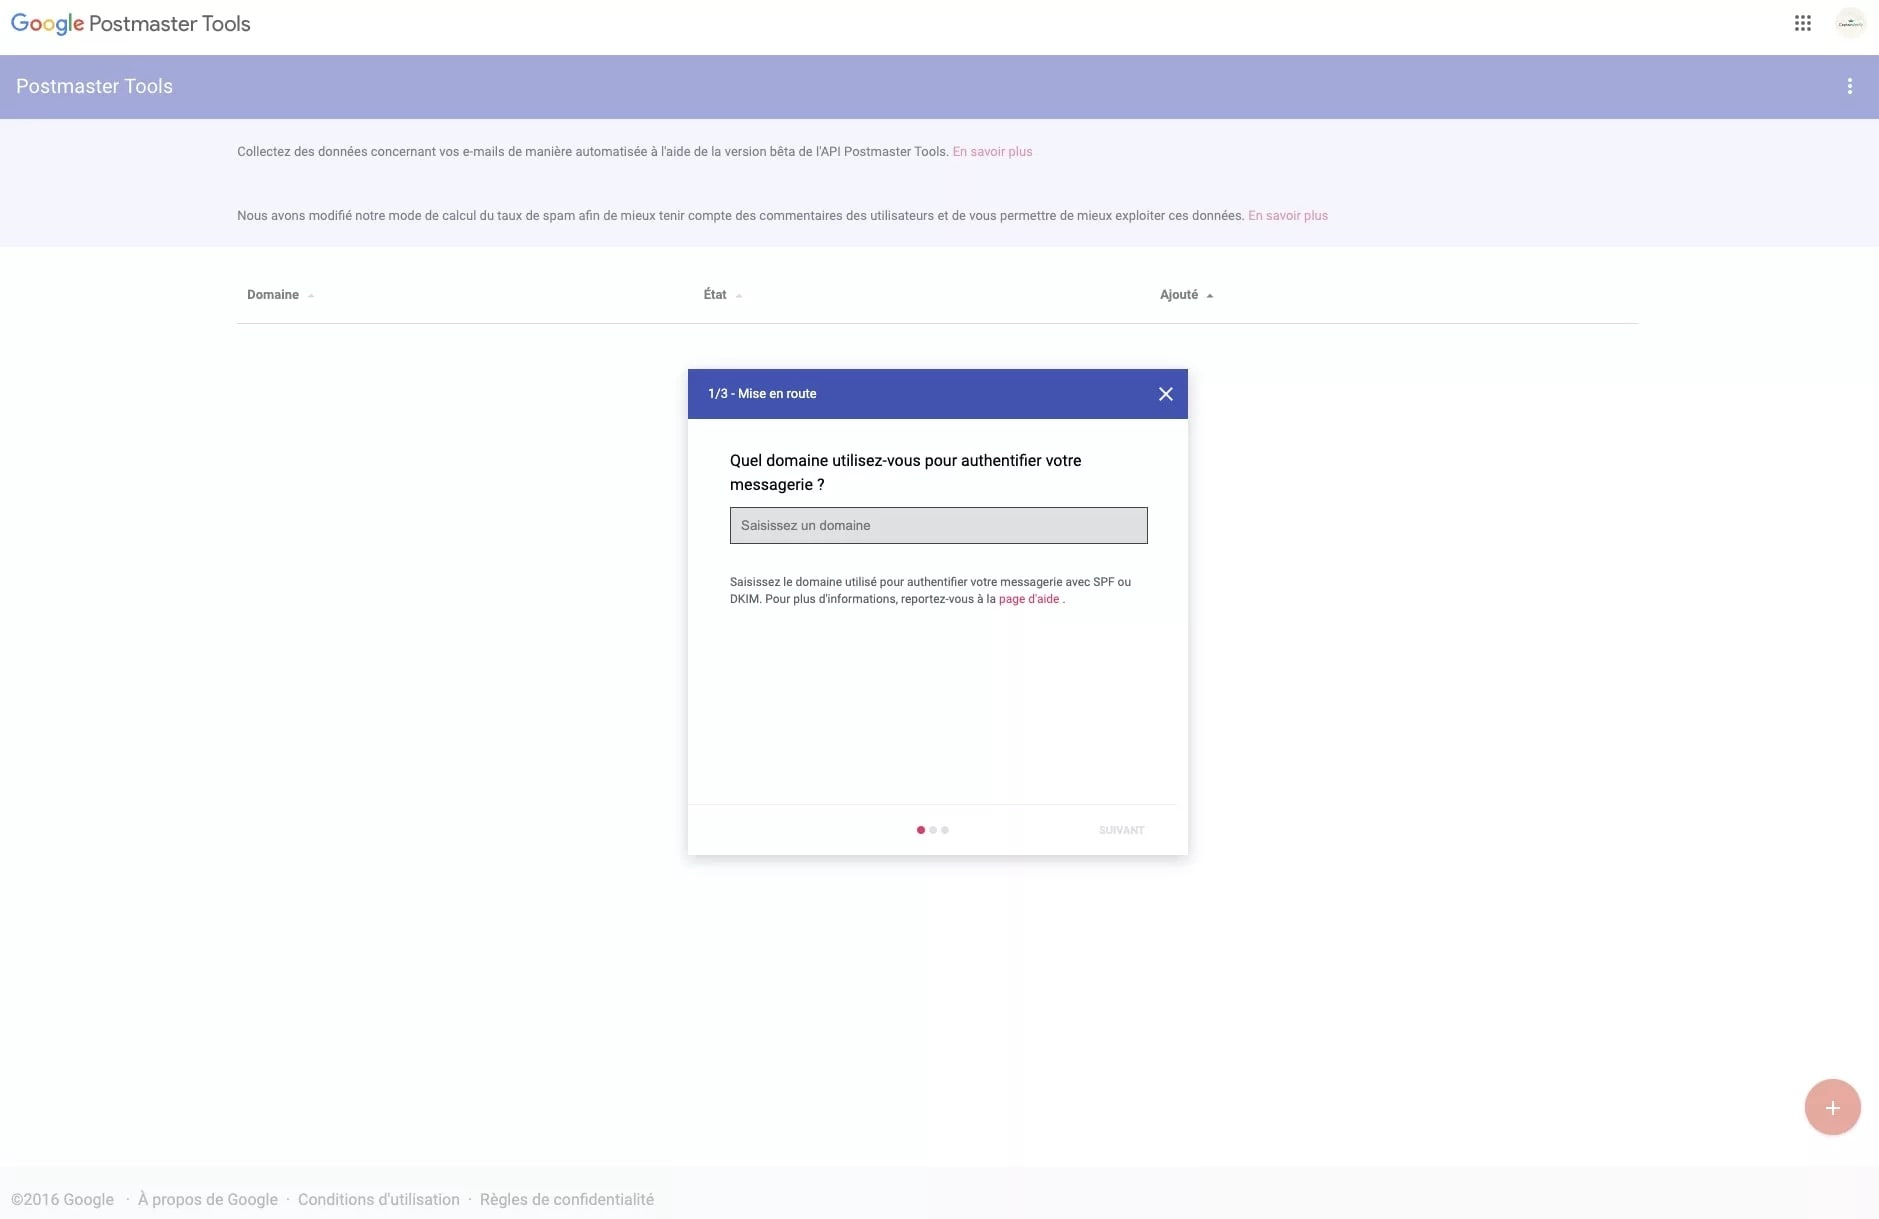The image size is (1879, 1219).
Task: Close the Mise en route dialog
Action: 1165,394
